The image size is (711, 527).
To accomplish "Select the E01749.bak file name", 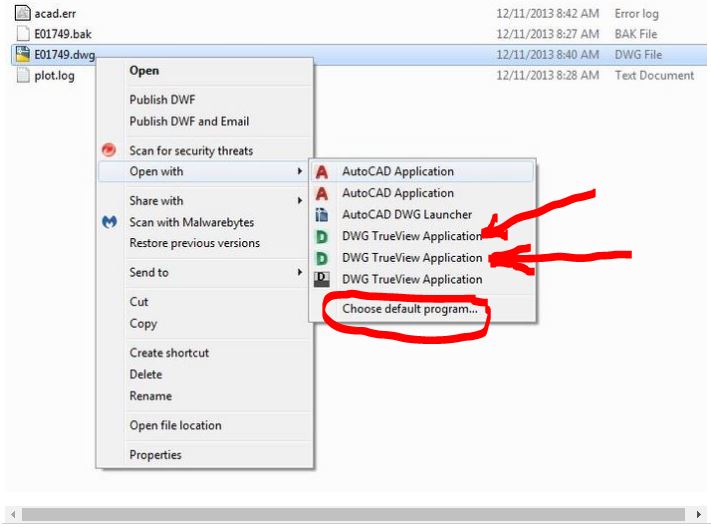I will point(63,34).
